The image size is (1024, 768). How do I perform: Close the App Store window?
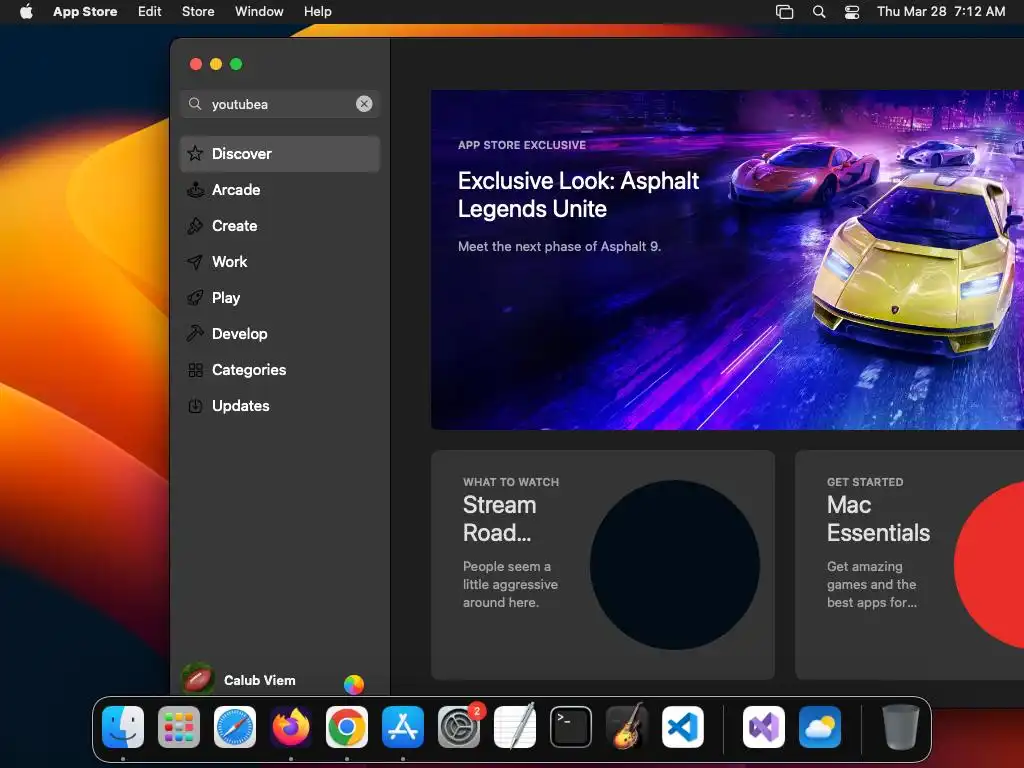[x=195, y=64]
